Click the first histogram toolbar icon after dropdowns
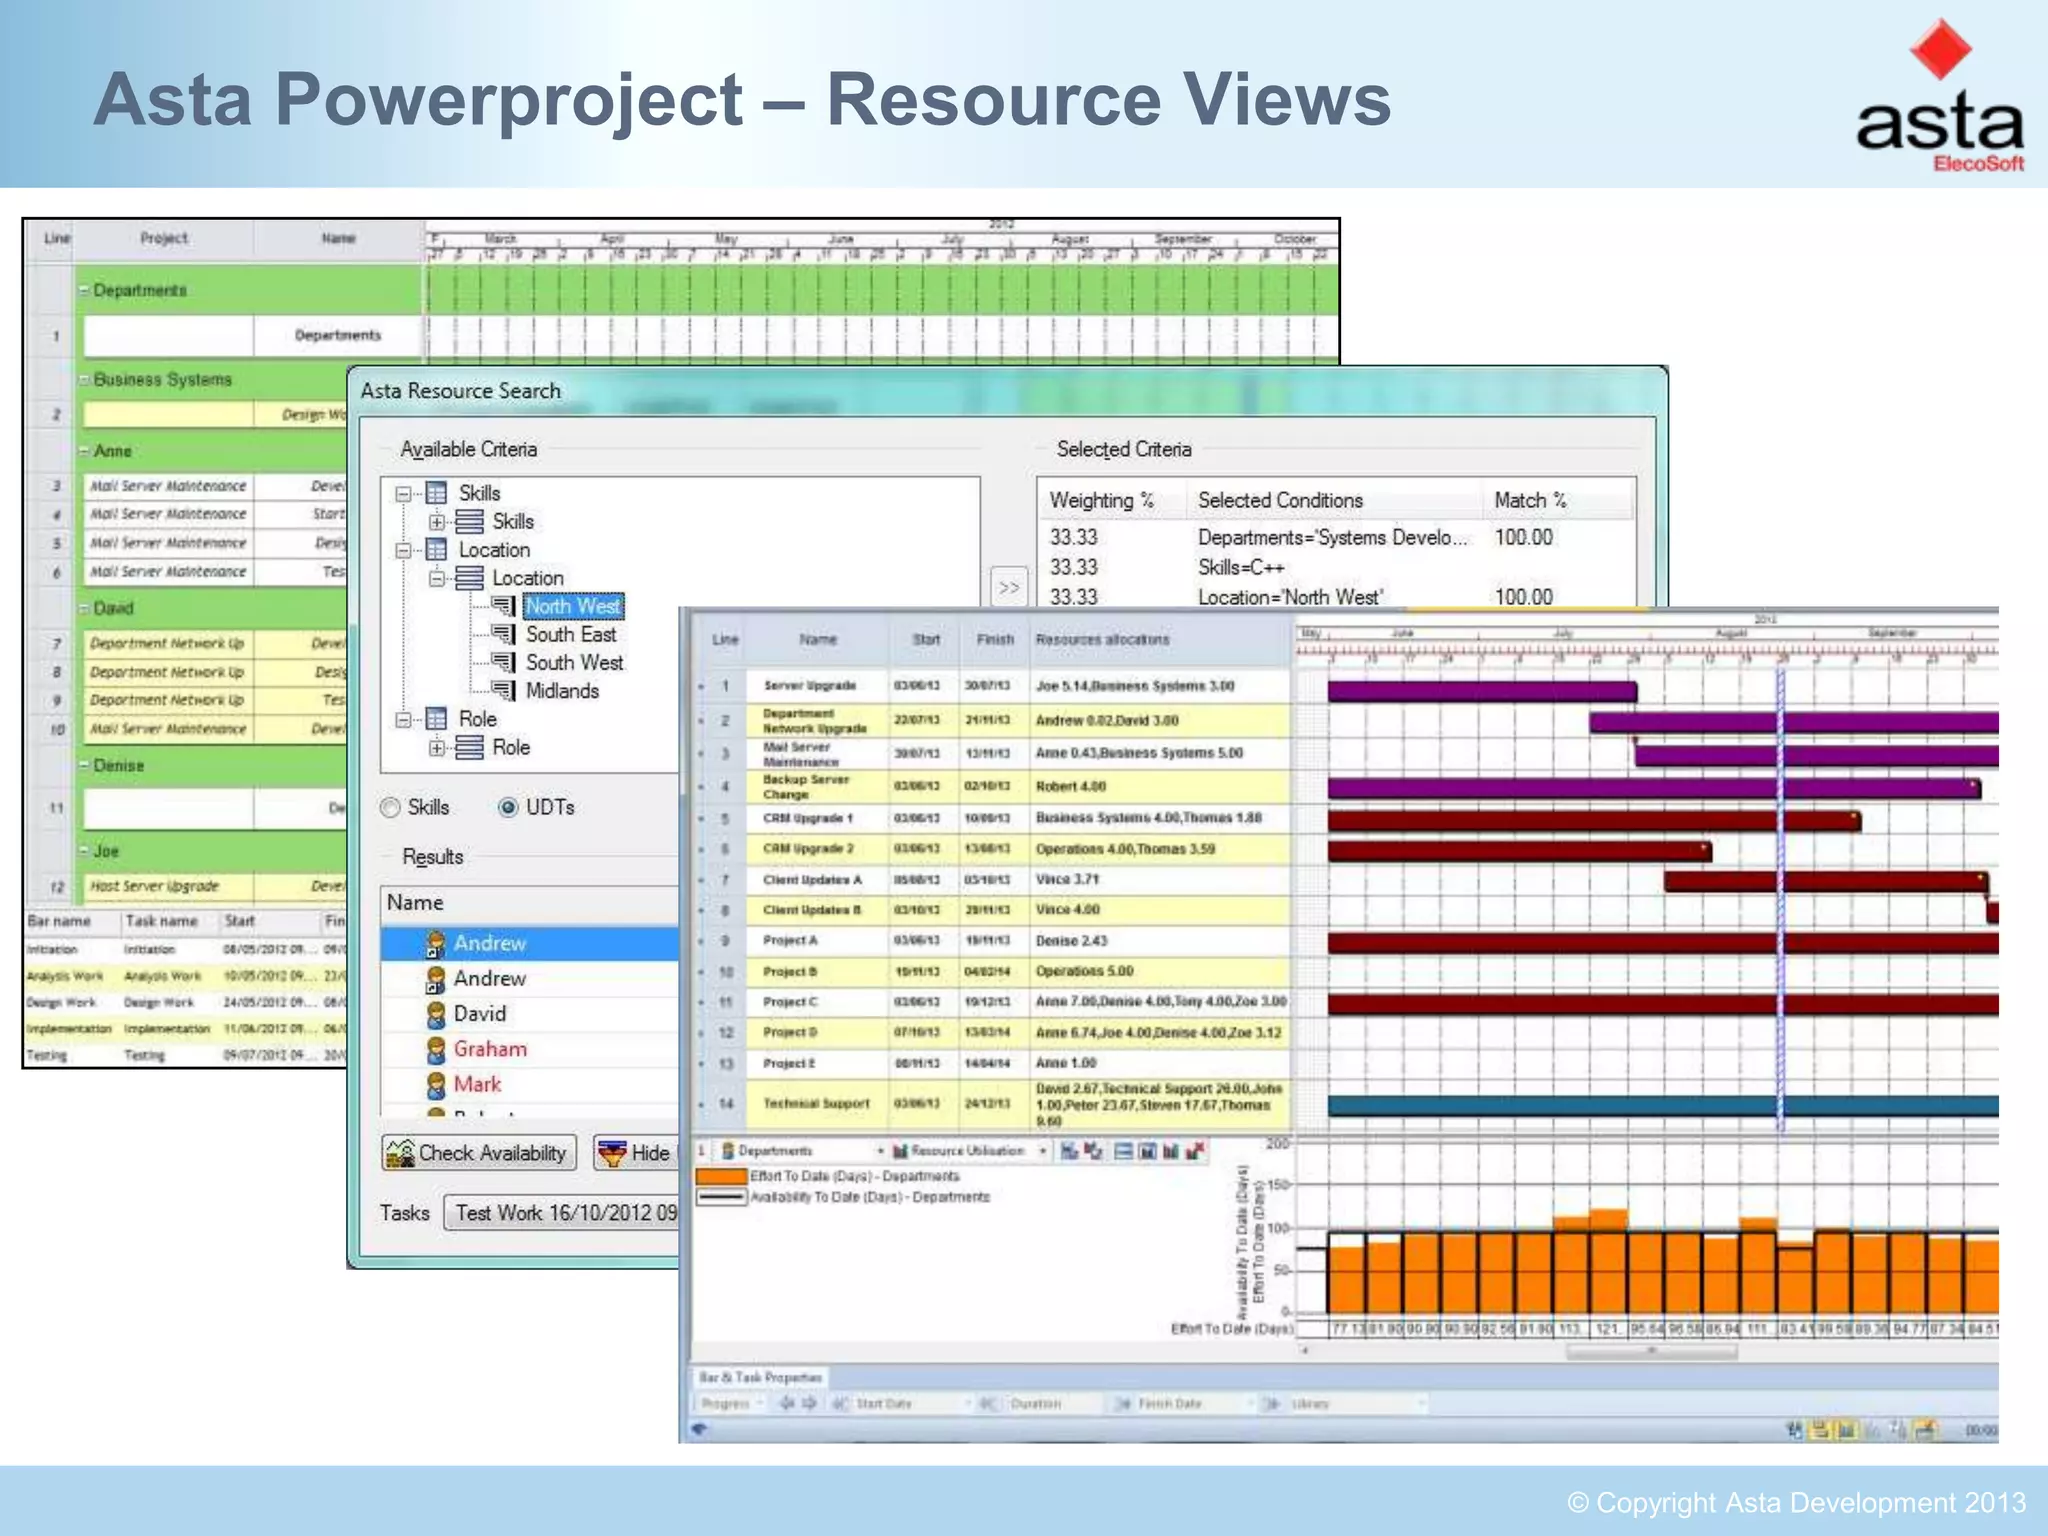This screenshot has width=2048, height=1536. 1069,1151
